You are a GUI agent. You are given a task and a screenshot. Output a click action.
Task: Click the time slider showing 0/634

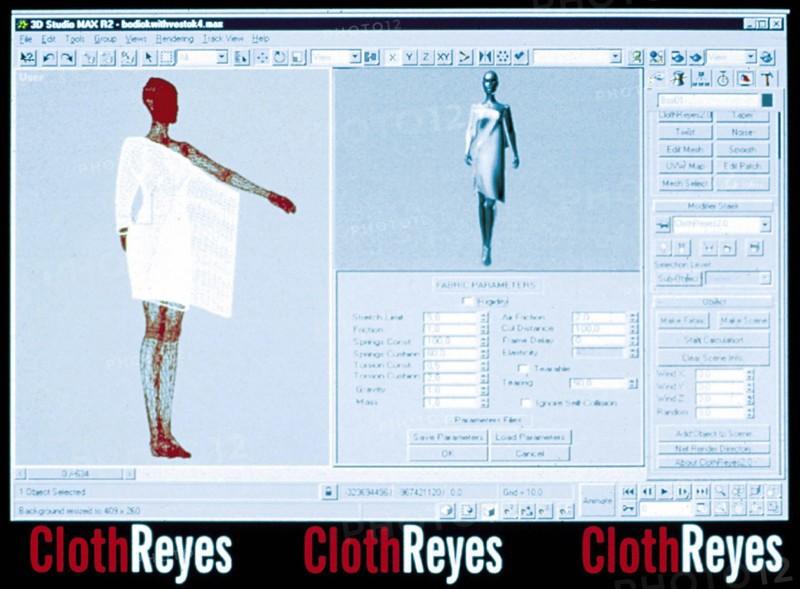(x=75, y=474)
